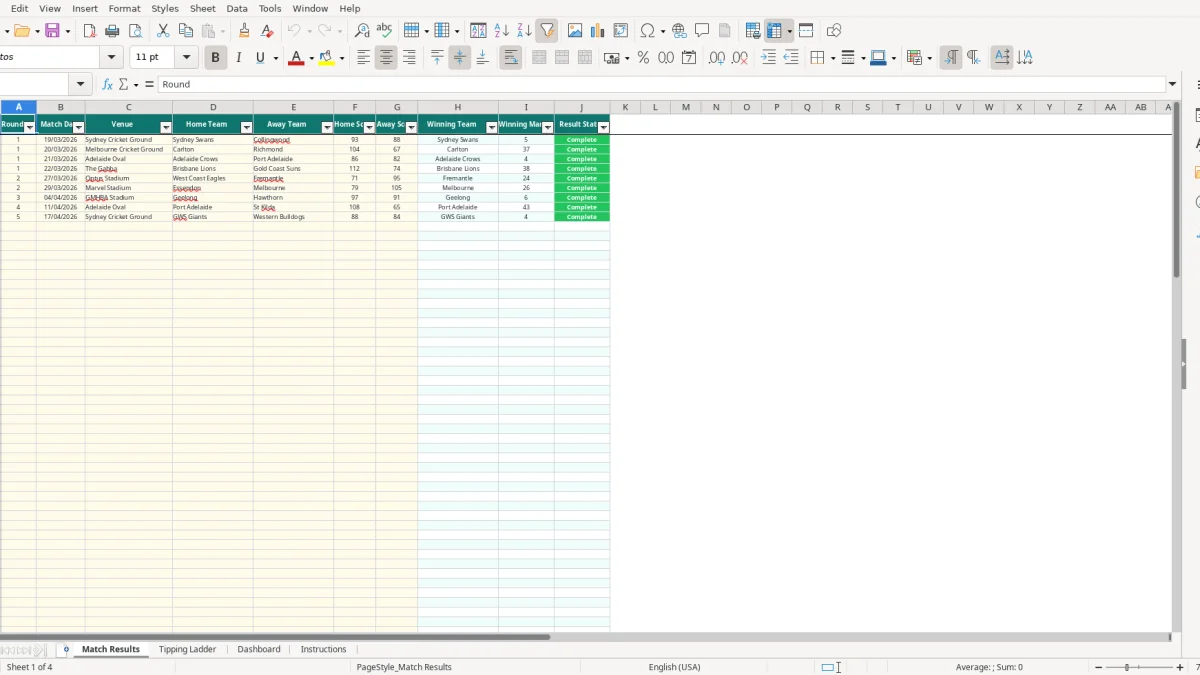Decrease the cell indent
Image resolution: width=1200 pixels, height=675 pixels.
pos(791,58)
